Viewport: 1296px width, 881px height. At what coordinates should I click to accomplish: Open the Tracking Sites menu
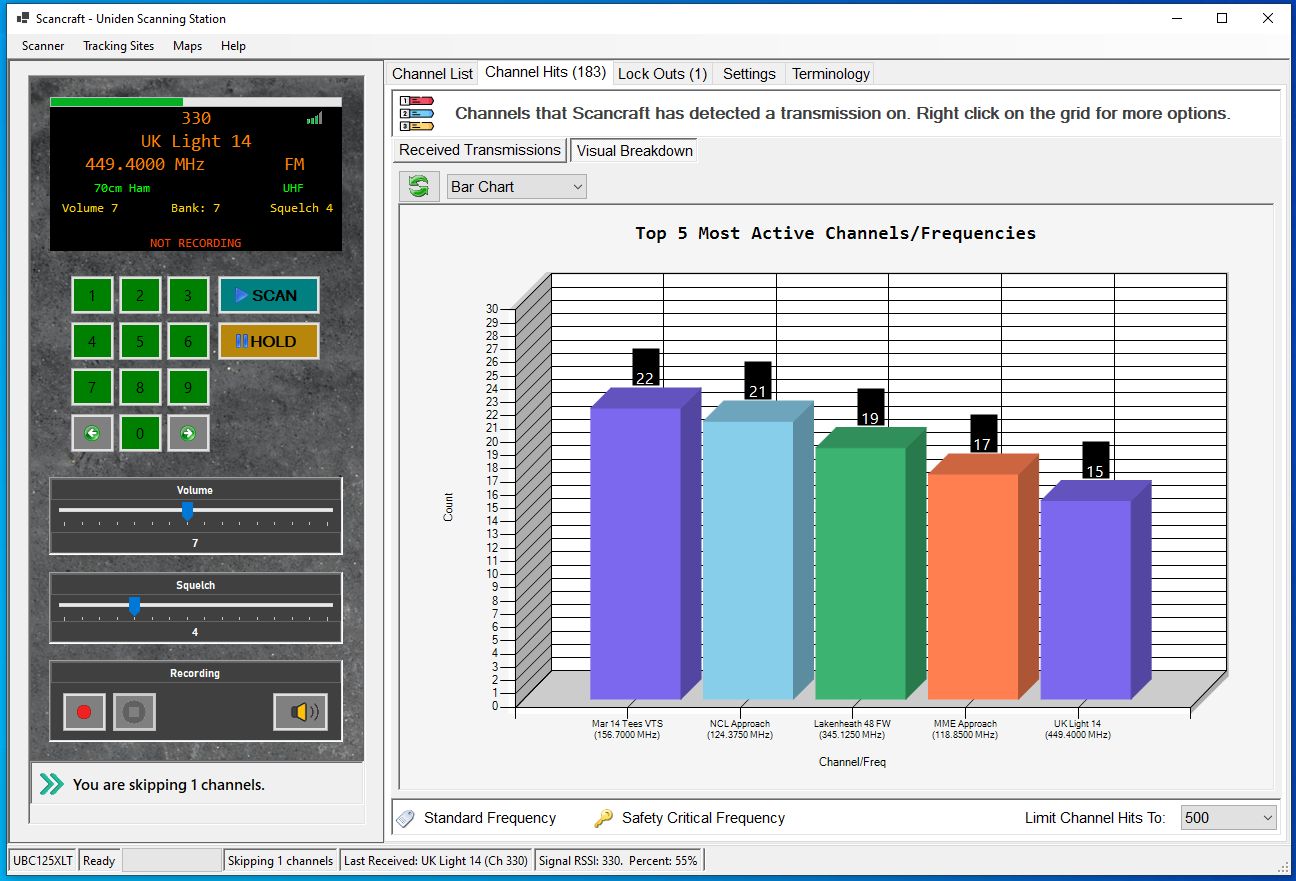pos(118,46)
